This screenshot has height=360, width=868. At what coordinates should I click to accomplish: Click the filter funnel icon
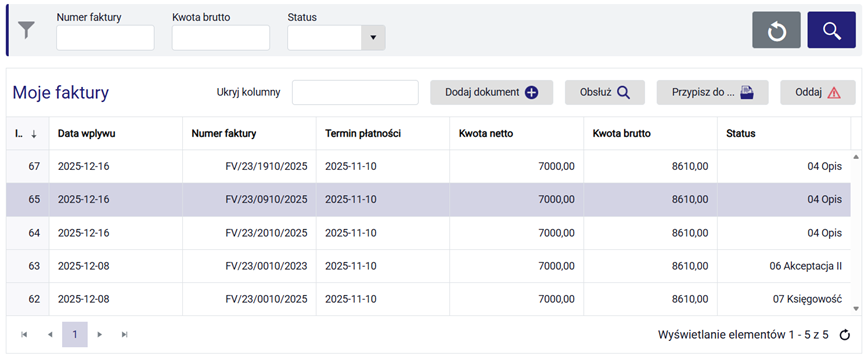(27, 30)
